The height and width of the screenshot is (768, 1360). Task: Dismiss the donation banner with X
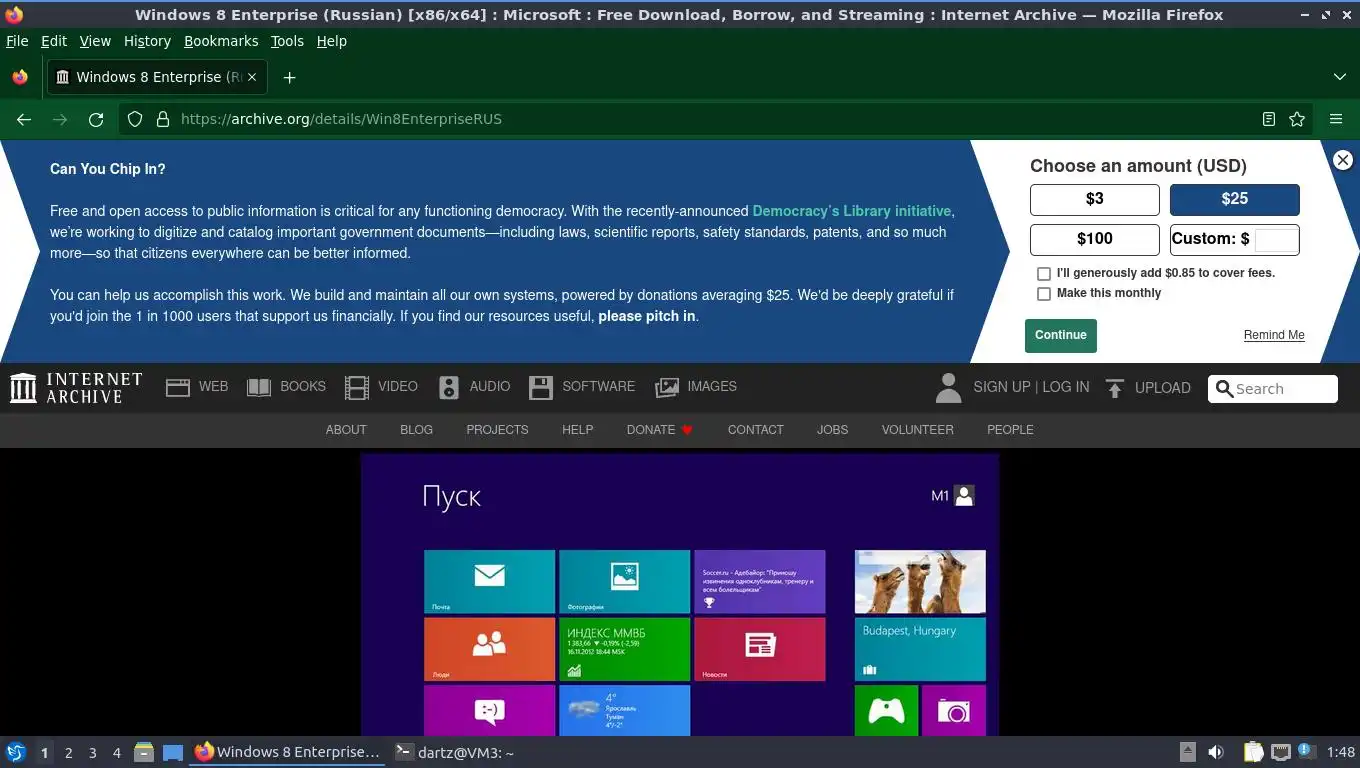click(x=1343, y=160)
